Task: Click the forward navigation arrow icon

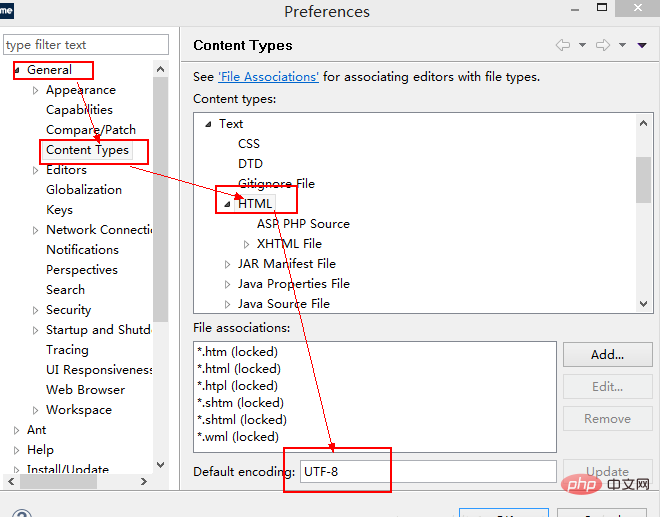Action: coord(603,45)
